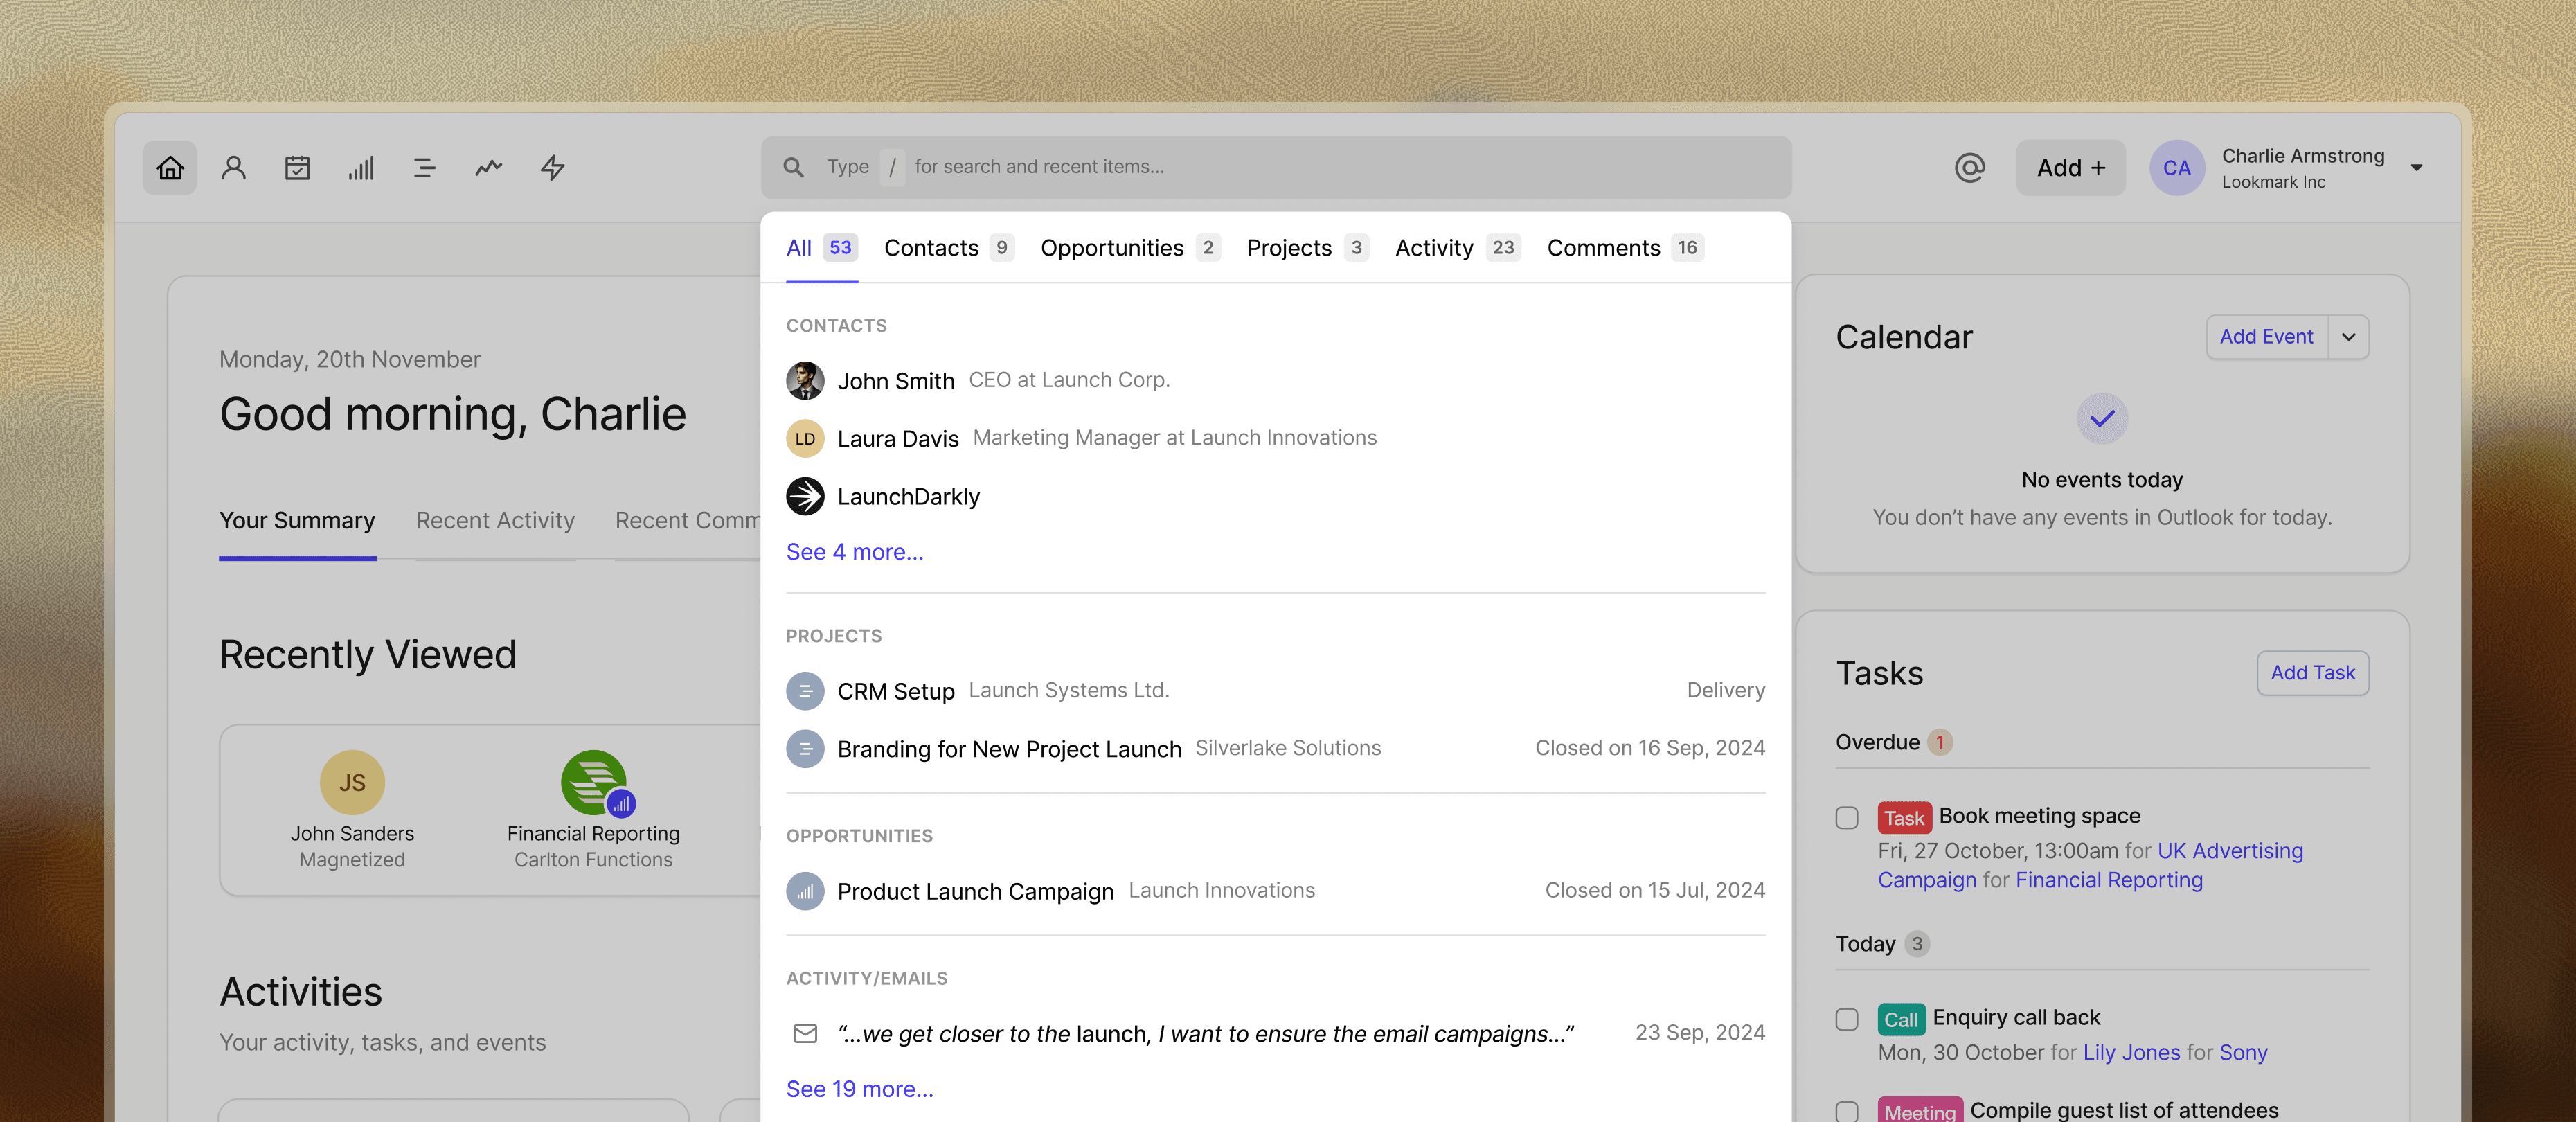
Task: Click the Add Task button
Action: (x=2312, y=672)
